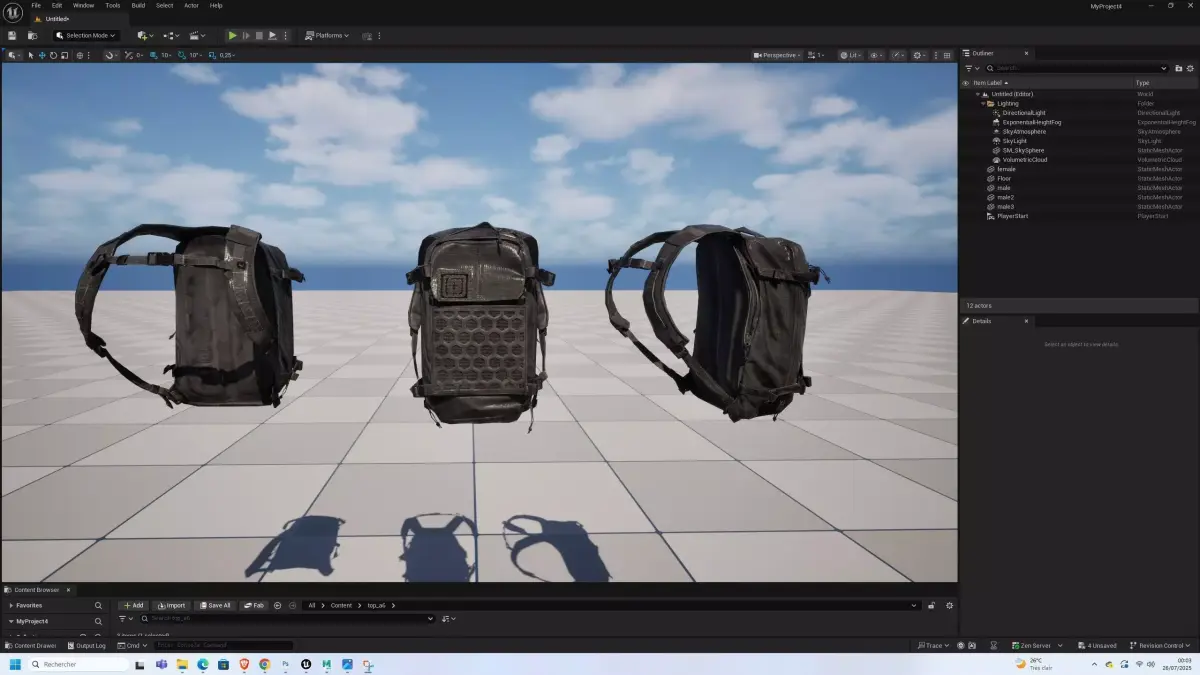
Task: Start Play in Editor with green play
Action: click(x=233, y=36)
